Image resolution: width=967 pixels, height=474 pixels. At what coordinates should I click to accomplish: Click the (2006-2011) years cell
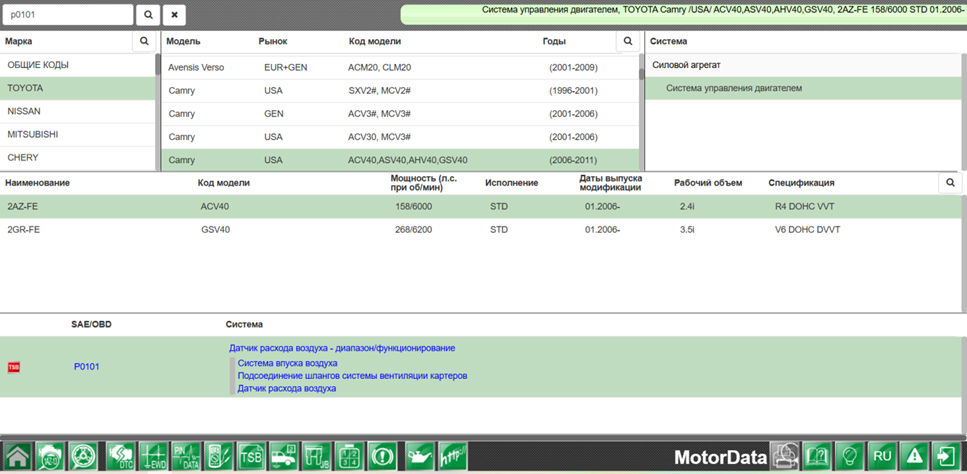point(573,160)
